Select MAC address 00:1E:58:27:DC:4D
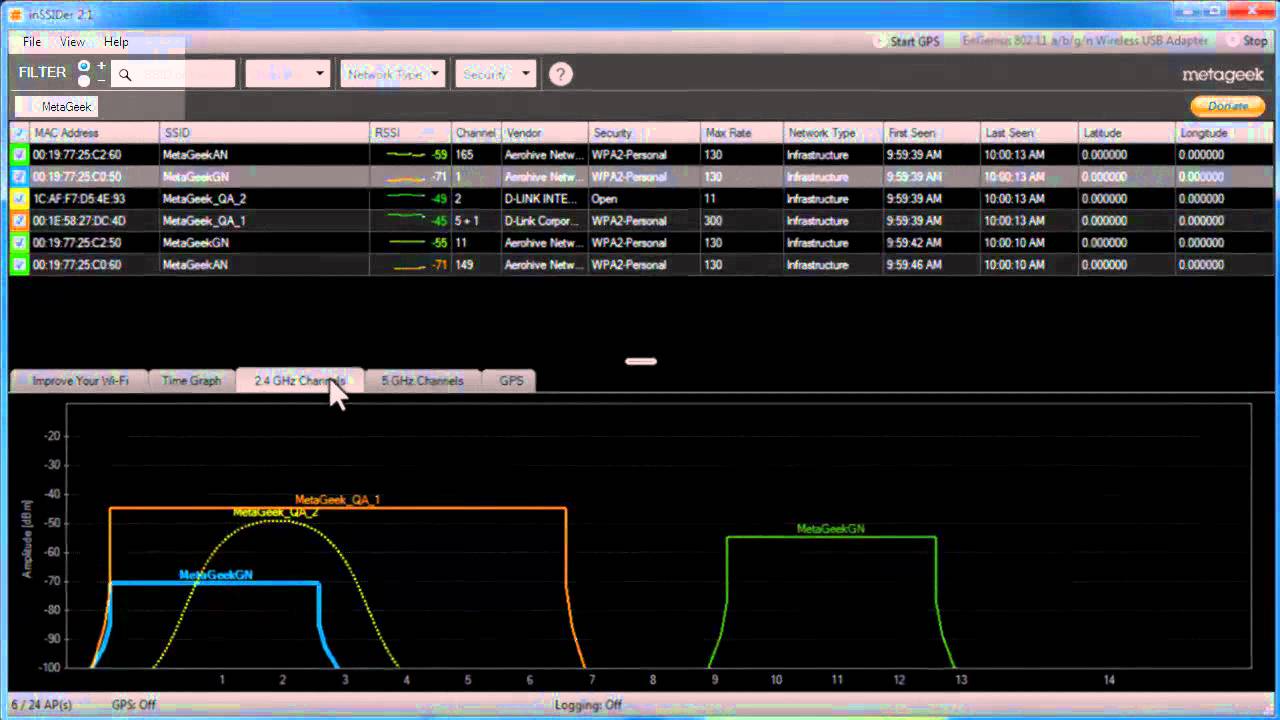 click(79, 221)
